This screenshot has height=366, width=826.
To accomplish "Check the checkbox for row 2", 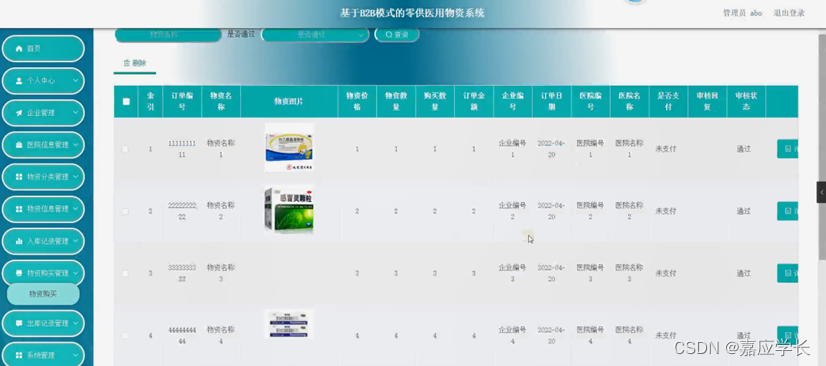I will (x=125, y=211).
